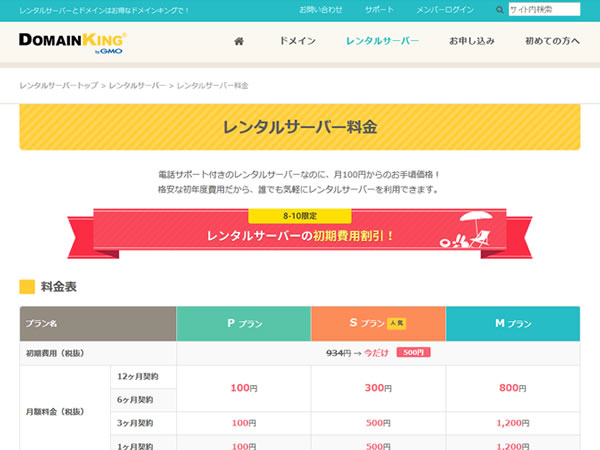The width and height of the screenshot is (600, 450).
Task: Click the 800円 M plan price
Action: pos(513,388)
